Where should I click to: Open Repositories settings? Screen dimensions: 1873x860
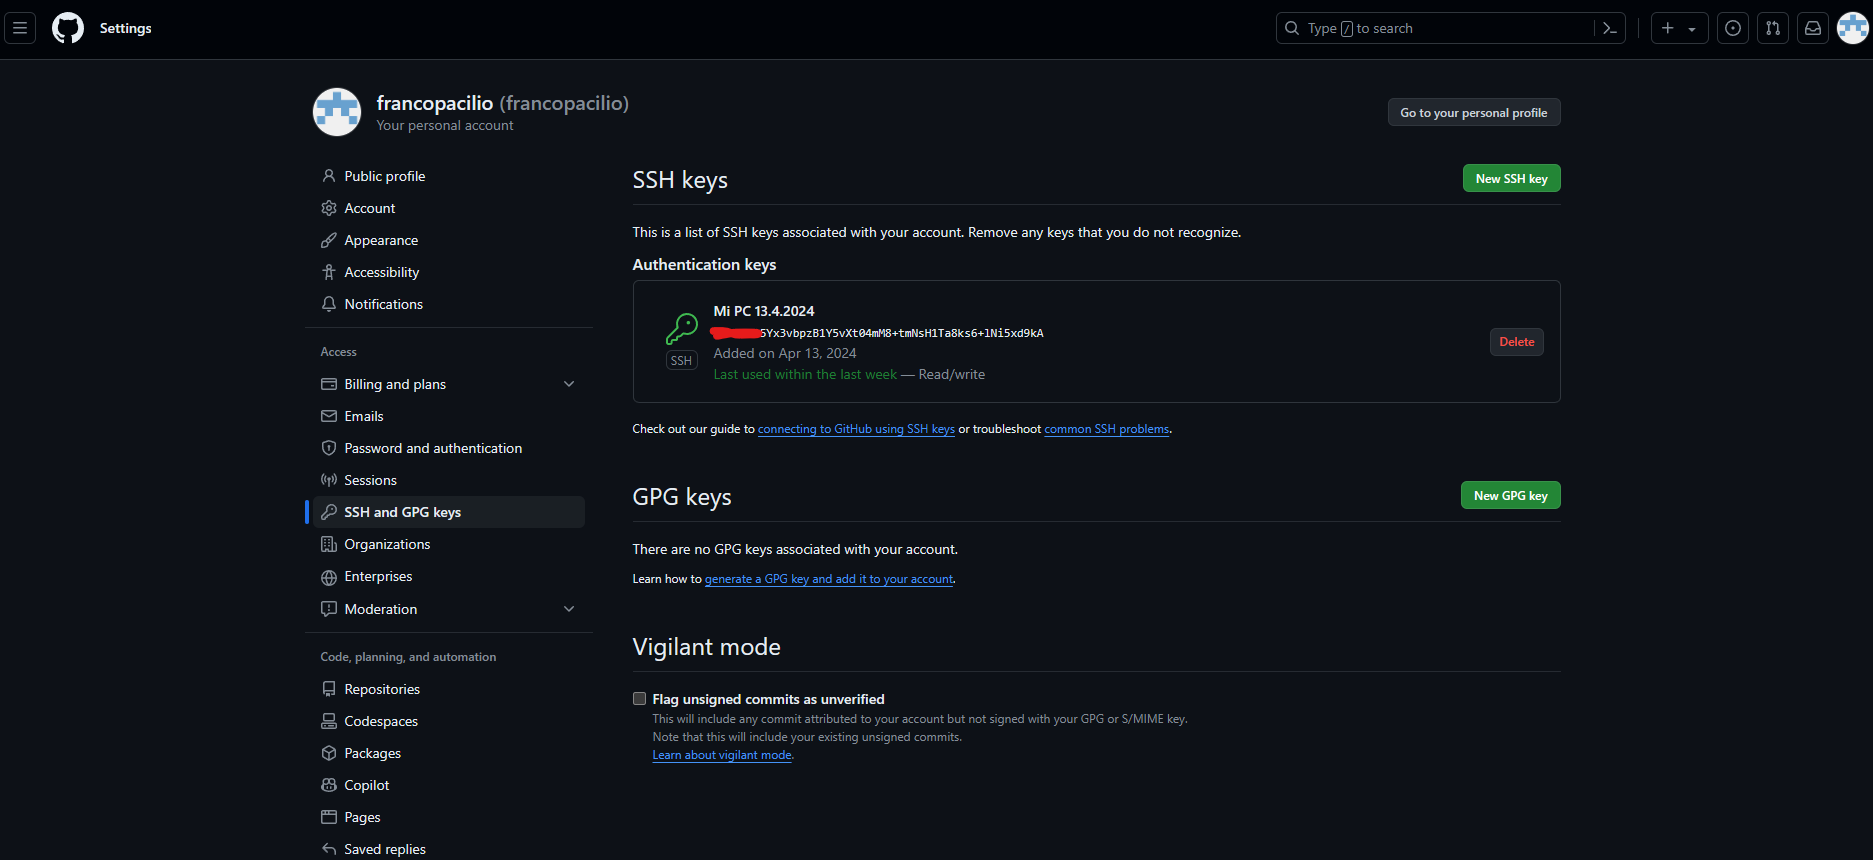449,689
